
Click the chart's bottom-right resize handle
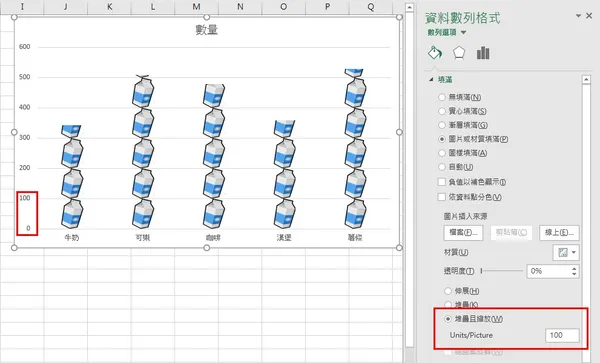[x=399, y=247]
